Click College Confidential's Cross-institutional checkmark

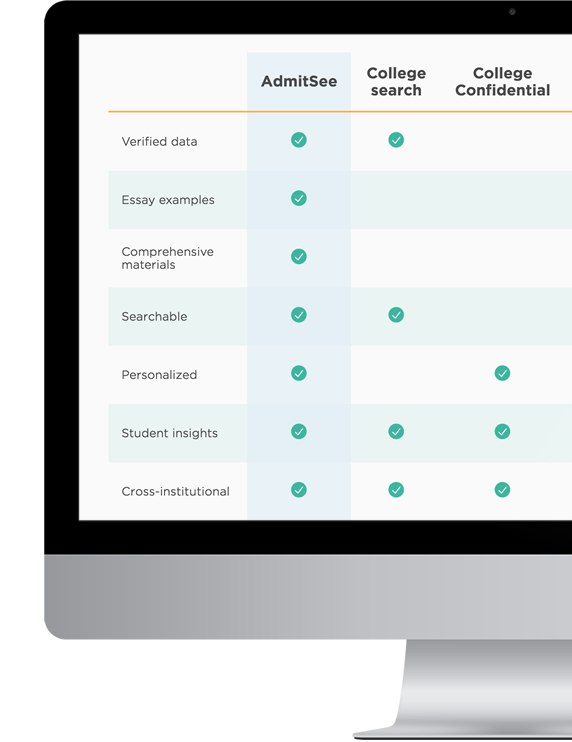click(x=502, y=490)
